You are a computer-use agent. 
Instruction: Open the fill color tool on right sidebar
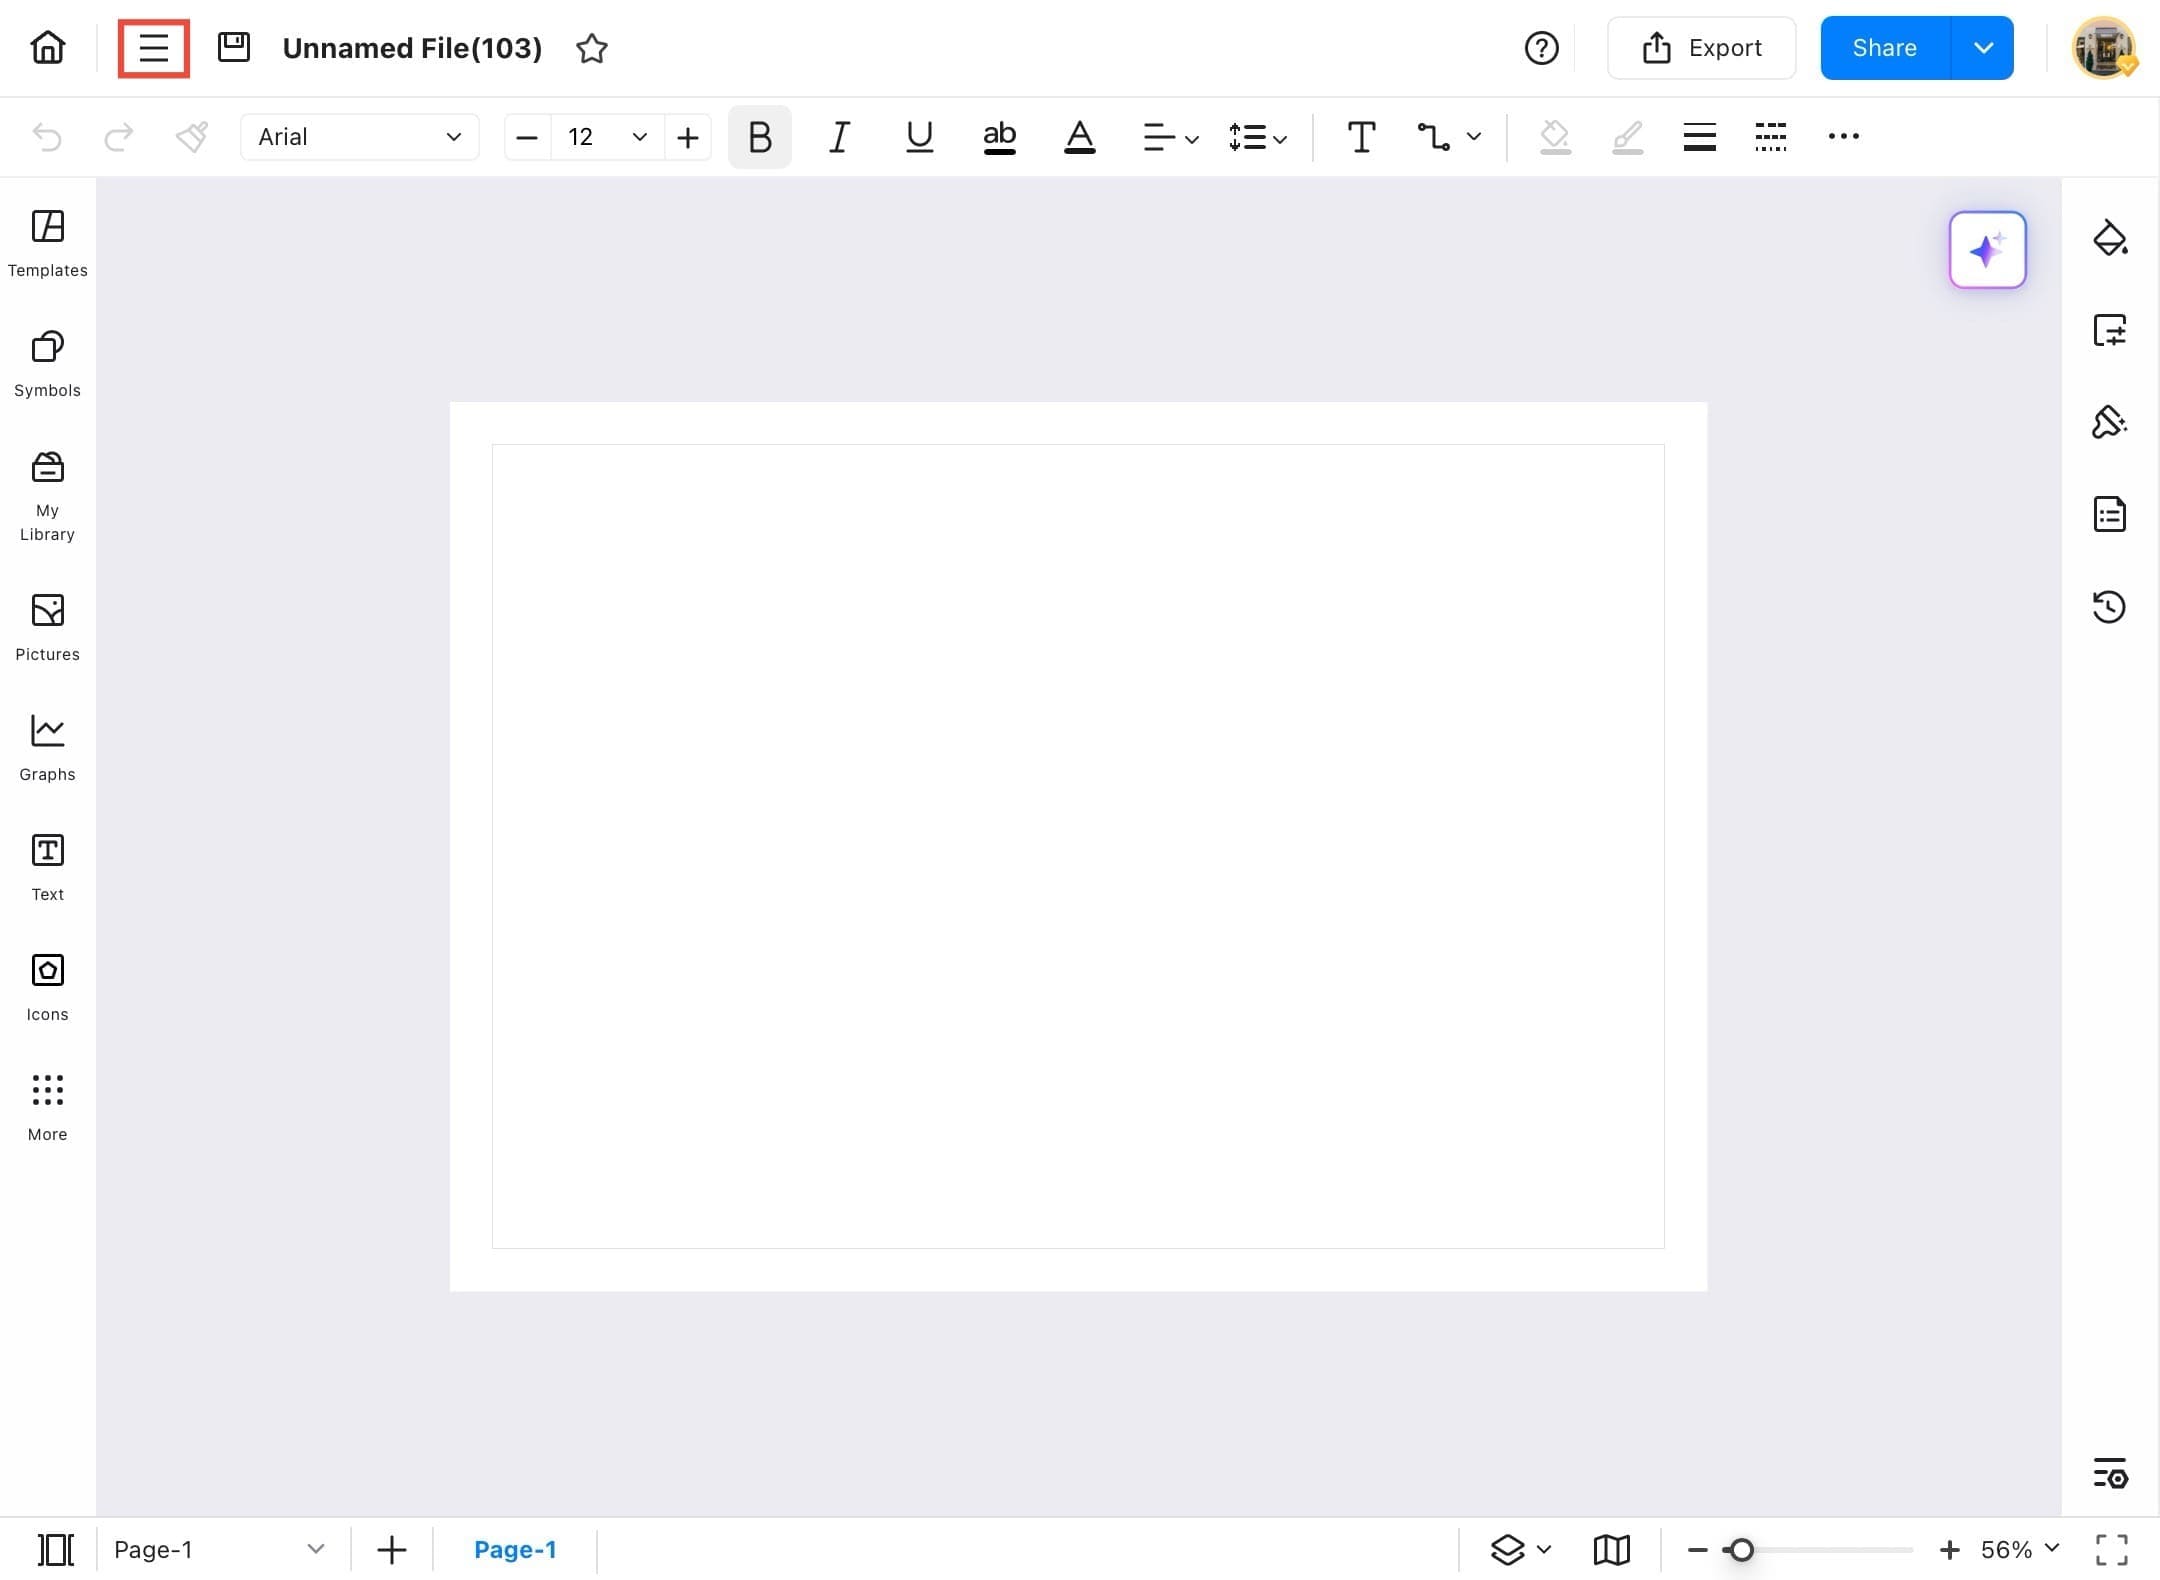pyautogui.click(x=2110, y=238)
